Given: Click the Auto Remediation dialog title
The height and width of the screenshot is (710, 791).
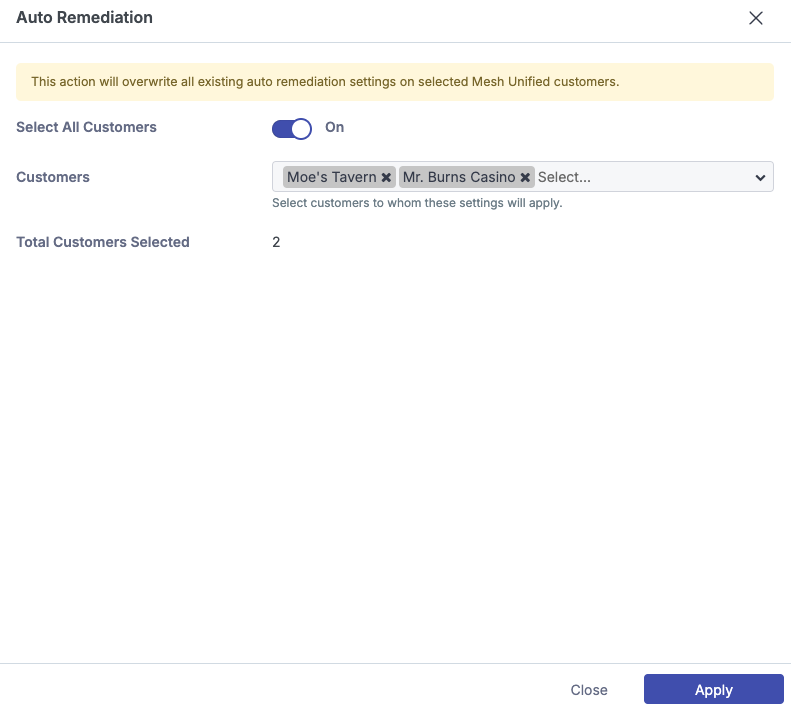Looking at the screenshot, I should coord(84,18).
